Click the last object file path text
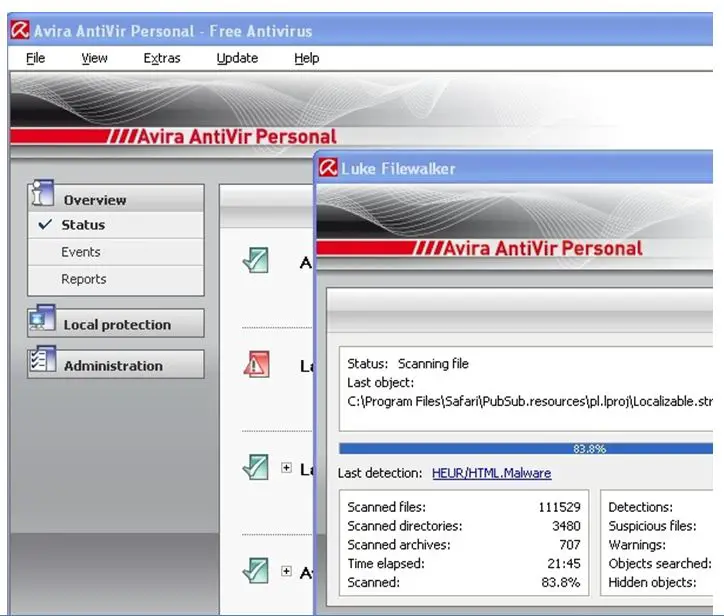724x616 pixels. (x=530, y=401)
